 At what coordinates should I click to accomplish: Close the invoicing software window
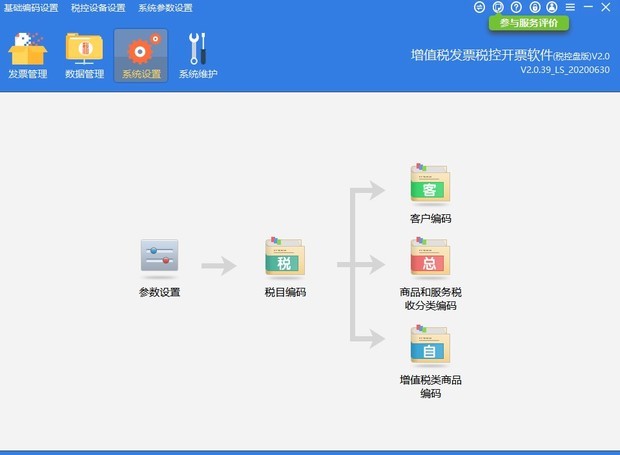(606, 7)
